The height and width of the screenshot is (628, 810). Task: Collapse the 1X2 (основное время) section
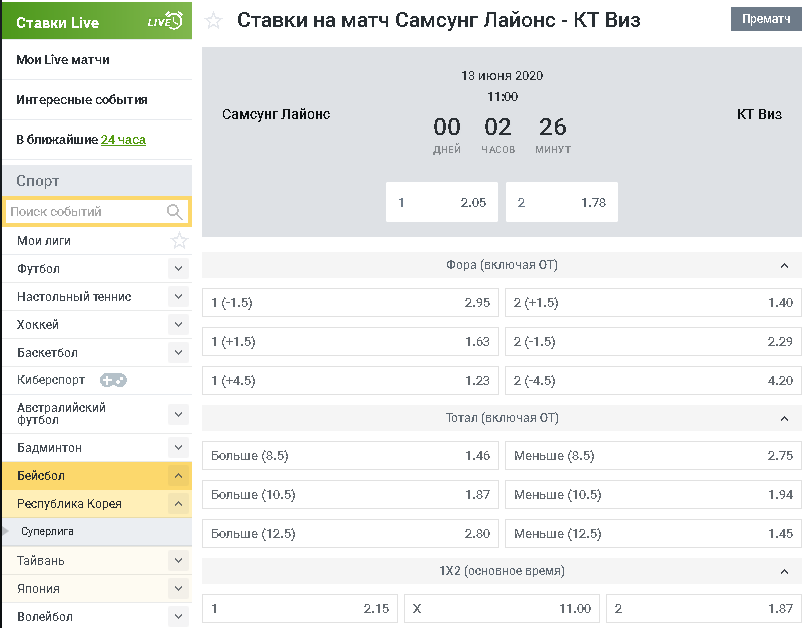coord(784,571)
